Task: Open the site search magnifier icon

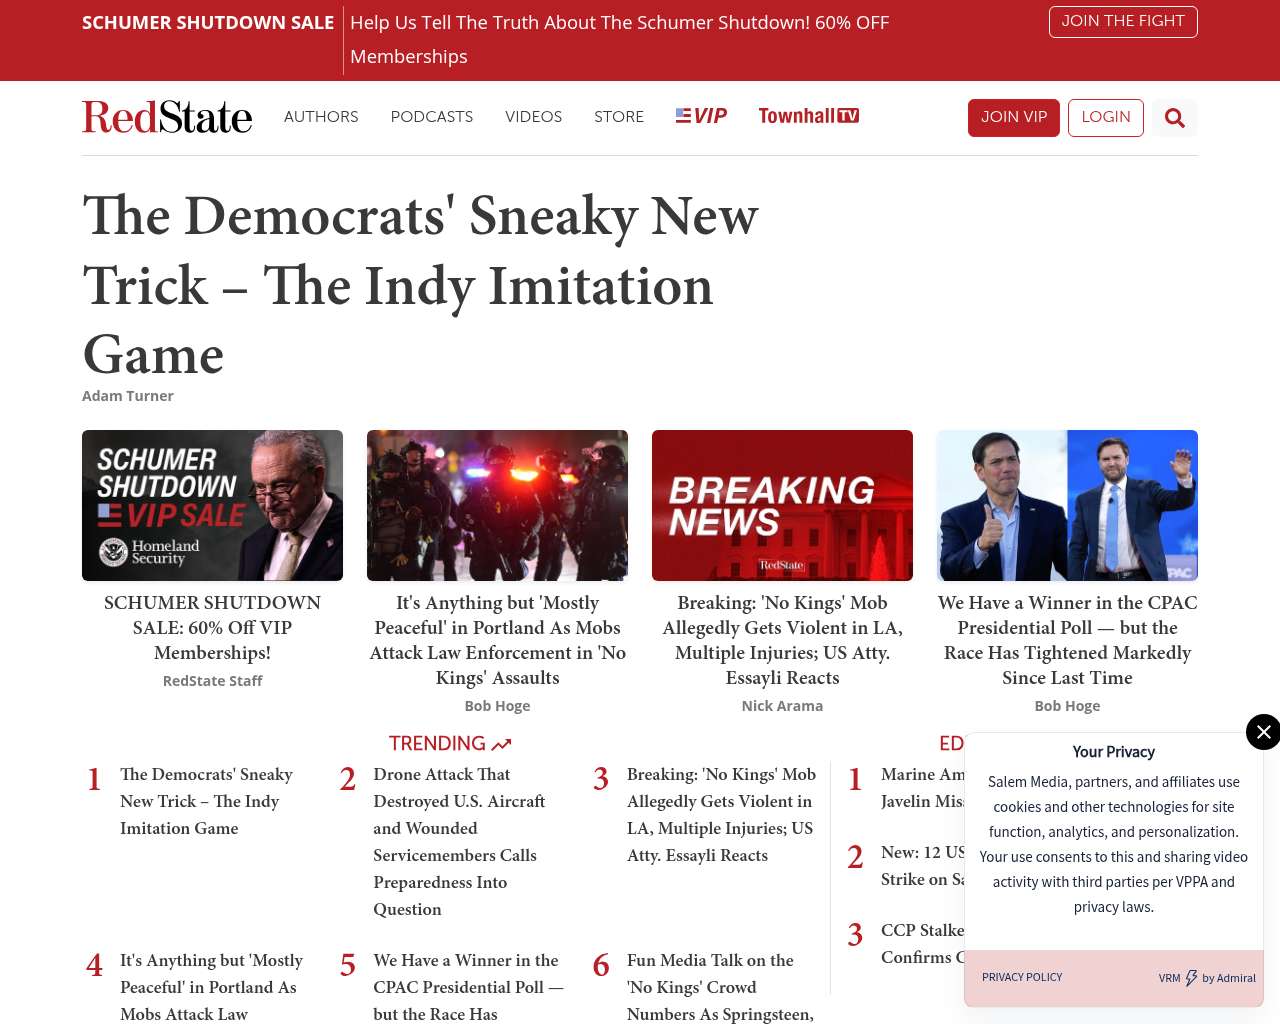Action: 1175,118
